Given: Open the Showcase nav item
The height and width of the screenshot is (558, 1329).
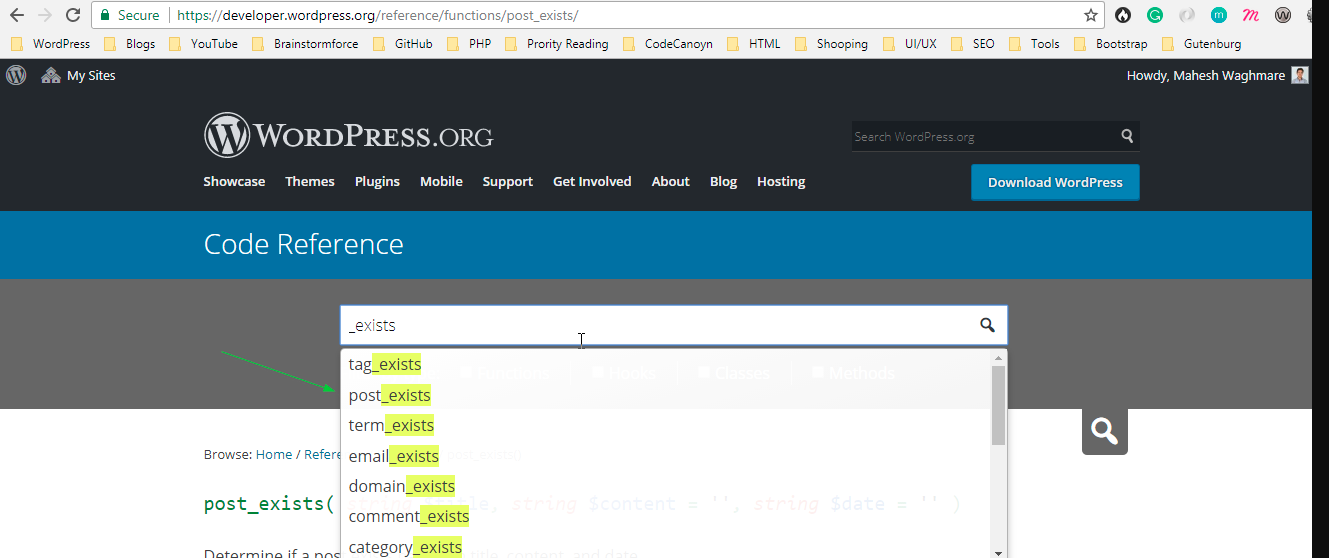Looking at the screenshot, I should pos(234,181).
